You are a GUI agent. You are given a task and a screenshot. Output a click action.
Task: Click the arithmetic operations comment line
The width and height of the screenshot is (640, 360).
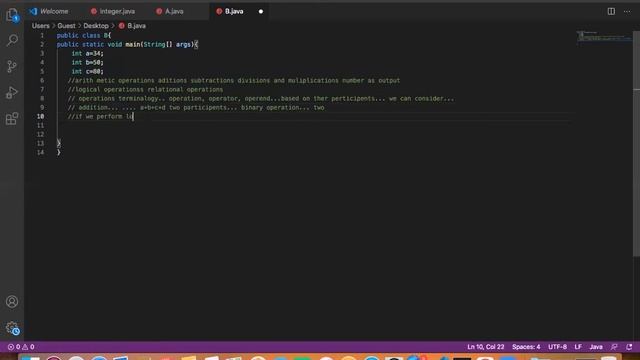coord(234,80)
